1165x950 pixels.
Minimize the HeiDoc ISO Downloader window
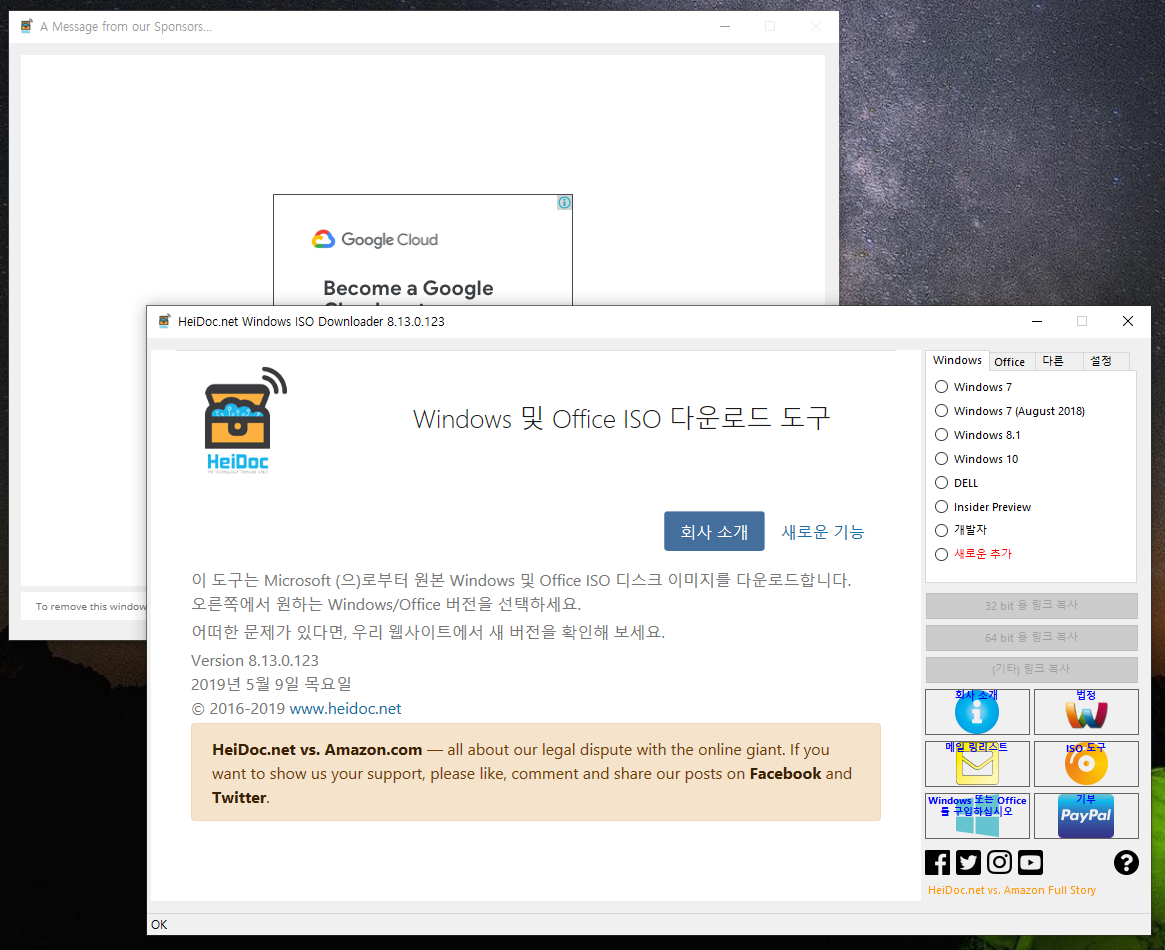coord(1036,321)
